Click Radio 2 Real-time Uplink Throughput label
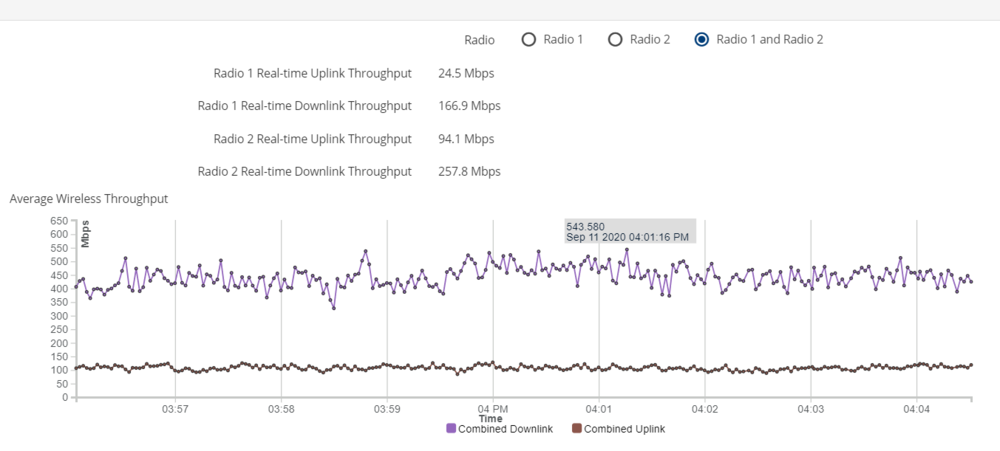The height and width of the screenshot is (451, 1000). coord(312,139)
